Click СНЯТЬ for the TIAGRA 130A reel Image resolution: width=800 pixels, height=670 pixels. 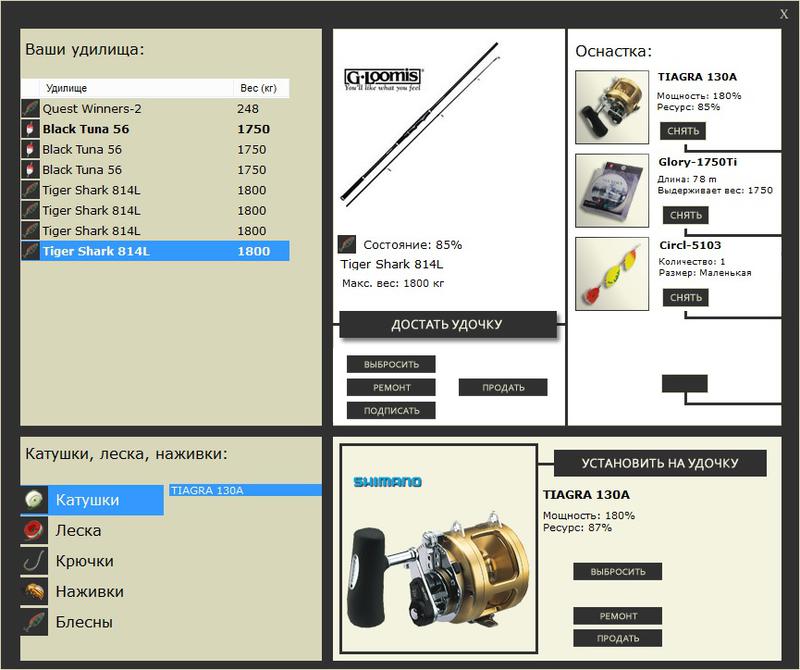pyautogui.click(x=683, y=131)
